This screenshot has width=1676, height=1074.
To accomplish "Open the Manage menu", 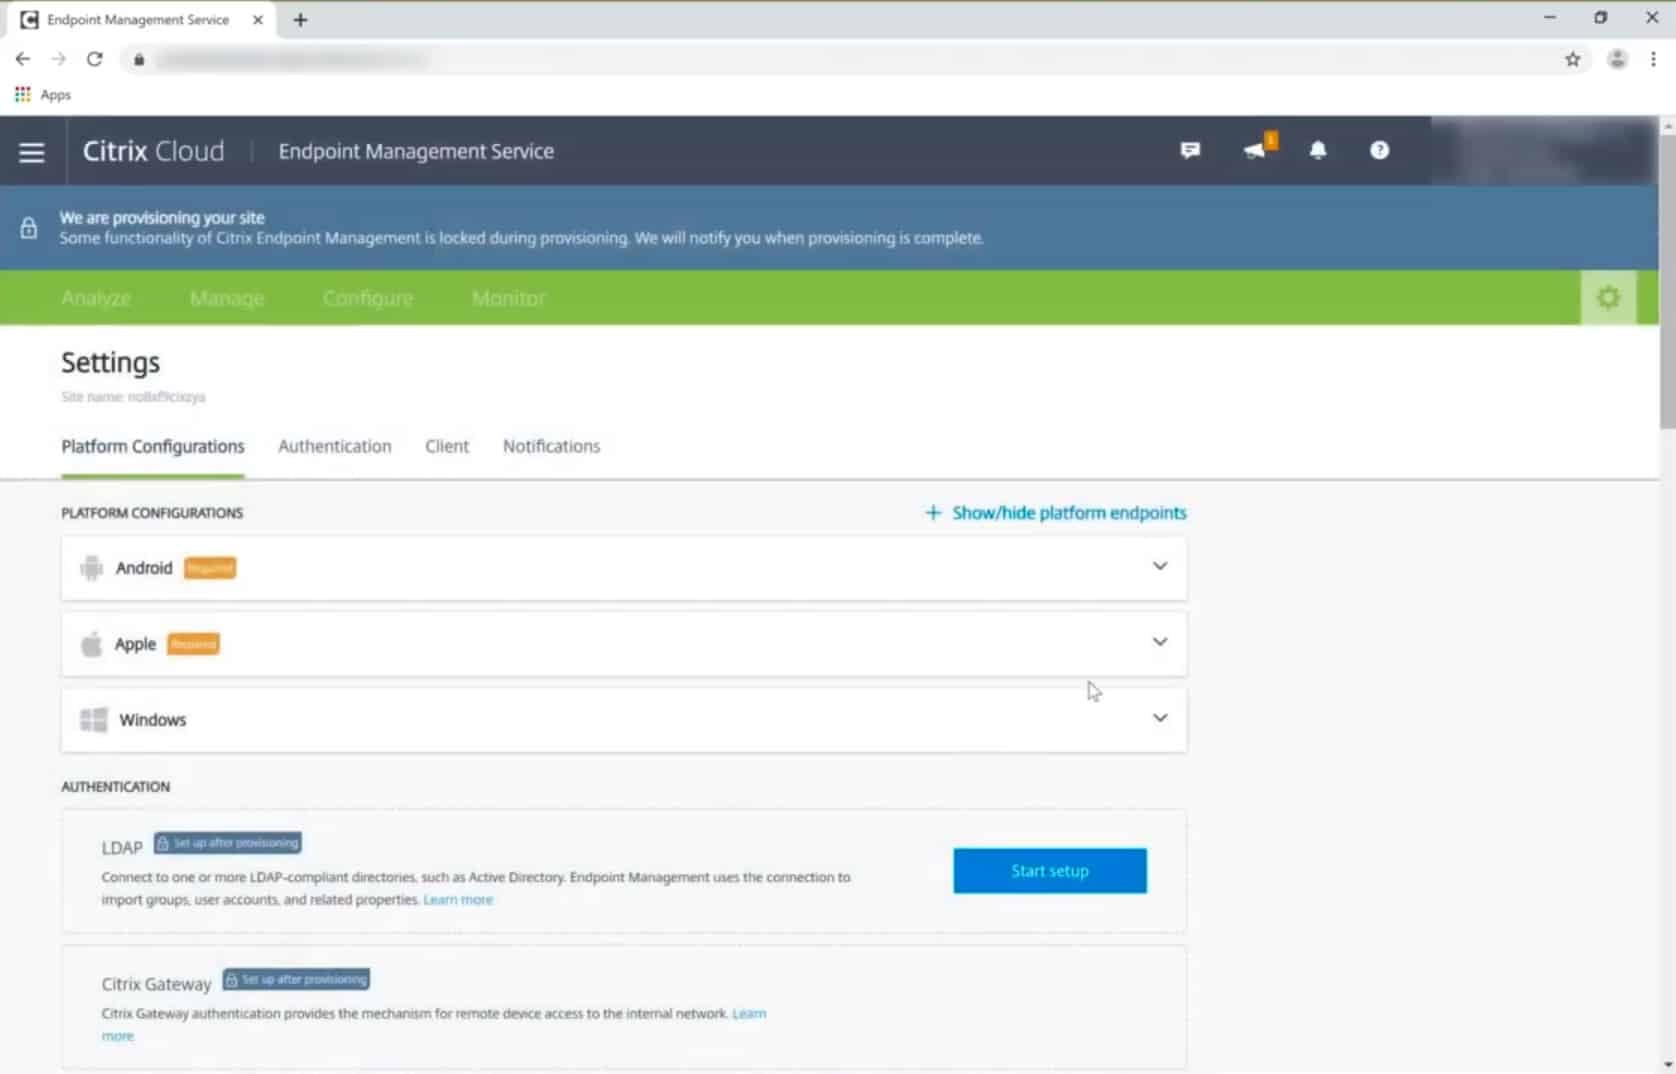I will 227,298.
